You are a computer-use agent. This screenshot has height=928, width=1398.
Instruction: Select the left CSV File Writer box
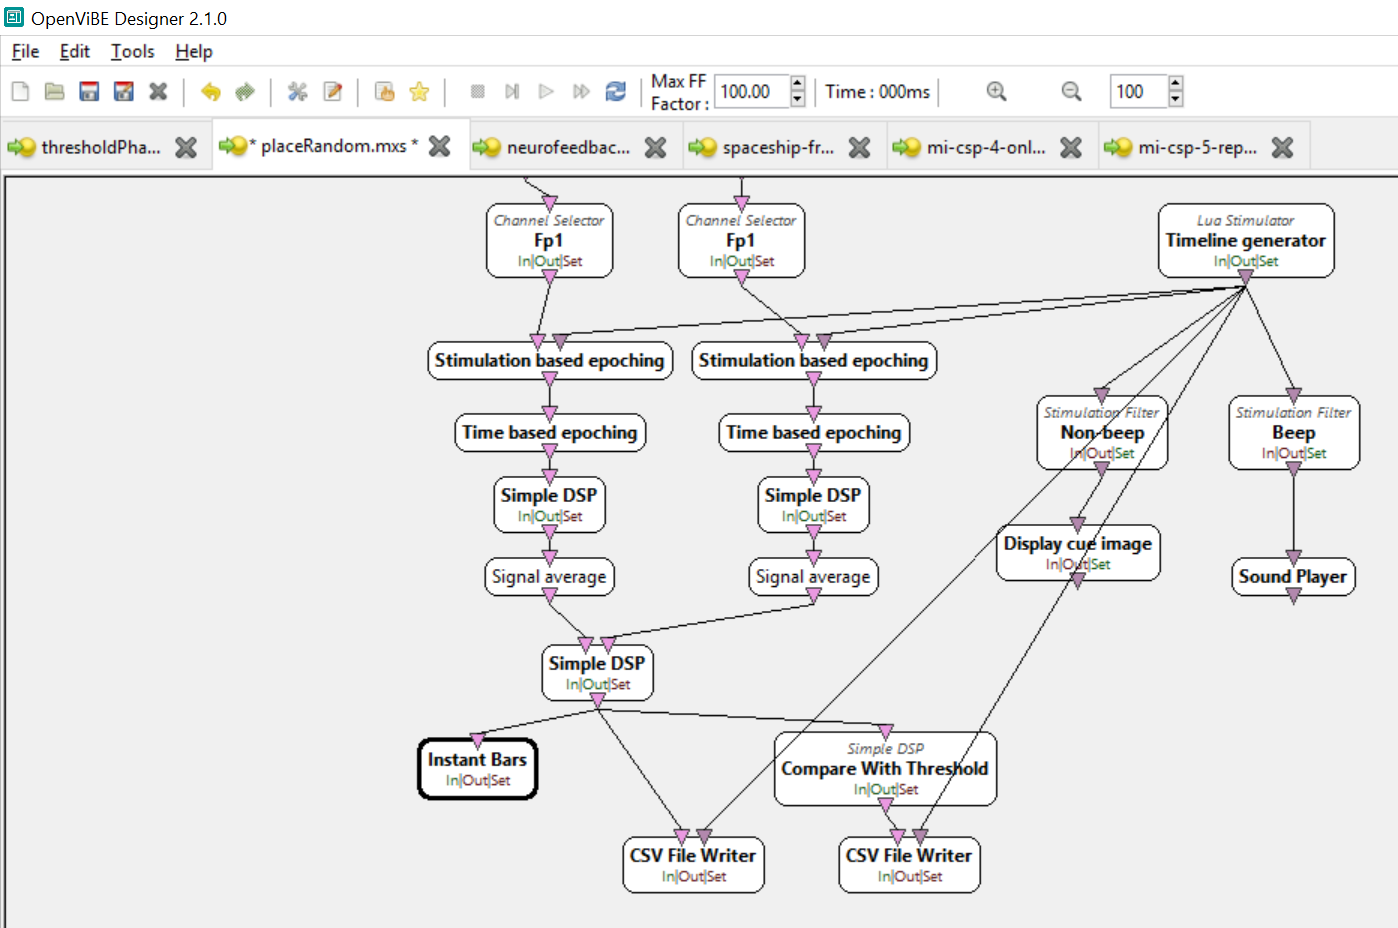click(x=693, y=865)
